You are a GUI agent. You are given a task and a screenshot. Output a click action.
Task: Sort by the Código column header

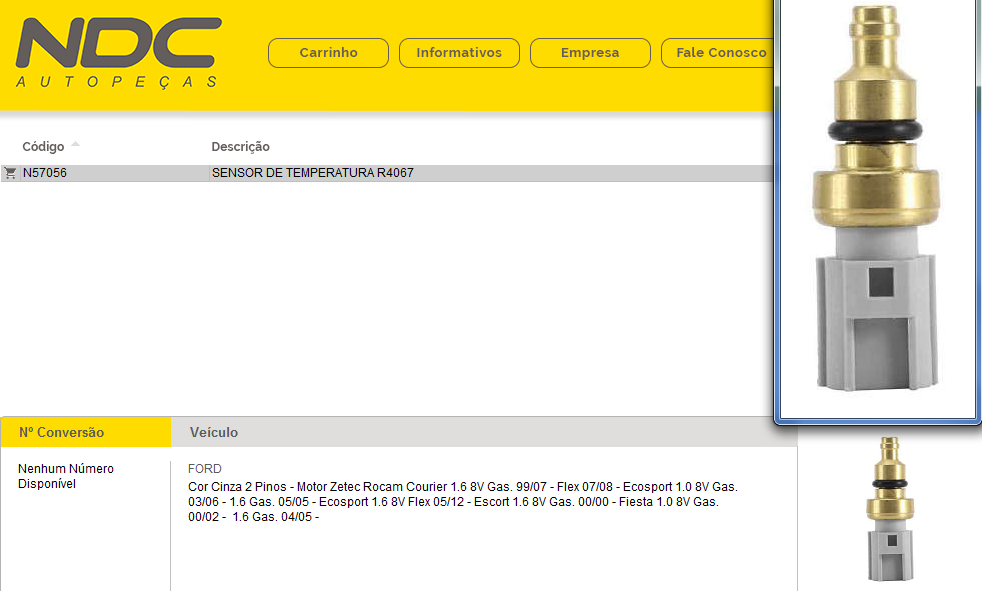(43, 146)
